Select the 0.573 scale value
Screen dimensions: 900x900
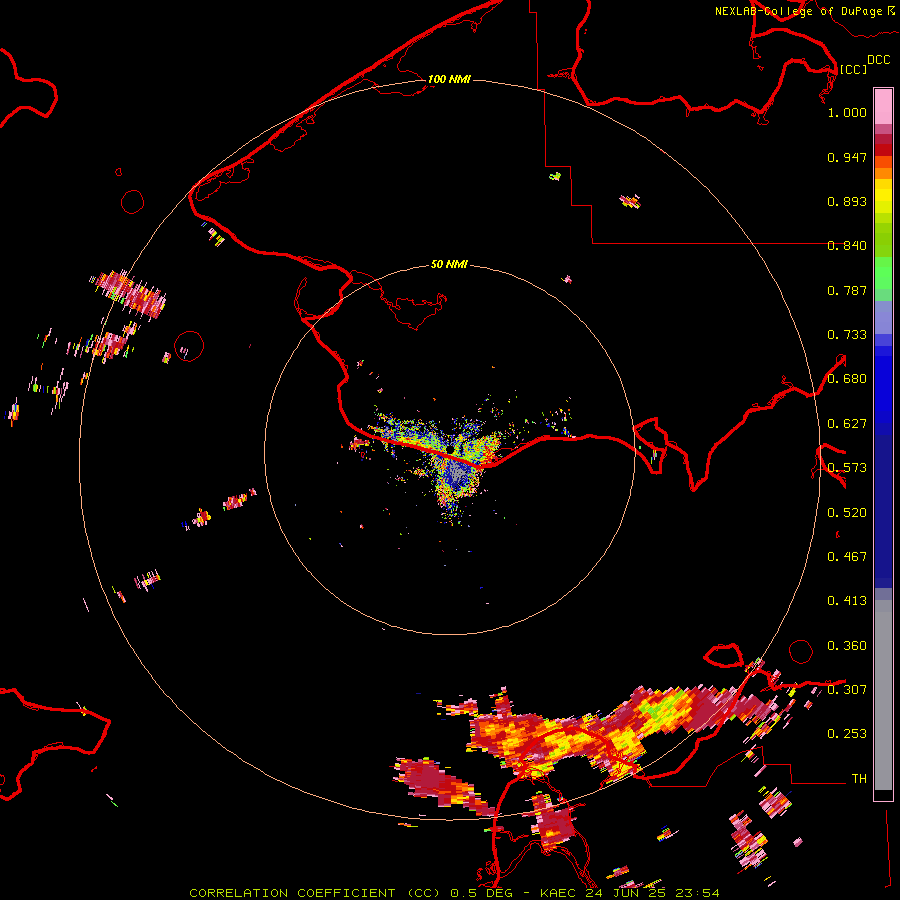coord(847,468)
